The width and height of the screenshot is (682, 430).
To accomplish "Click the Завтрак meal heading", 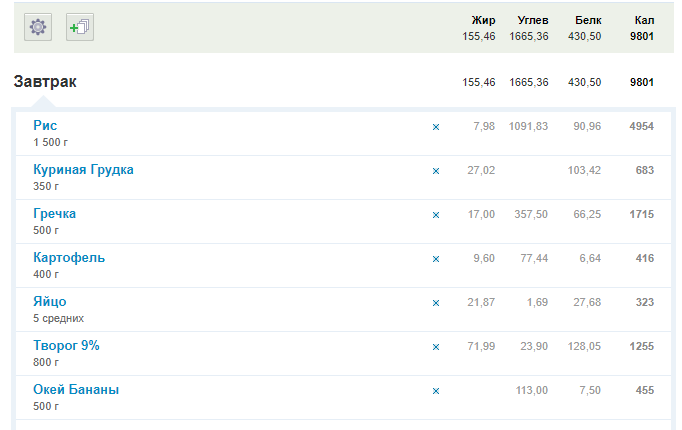I will point(45,82).
